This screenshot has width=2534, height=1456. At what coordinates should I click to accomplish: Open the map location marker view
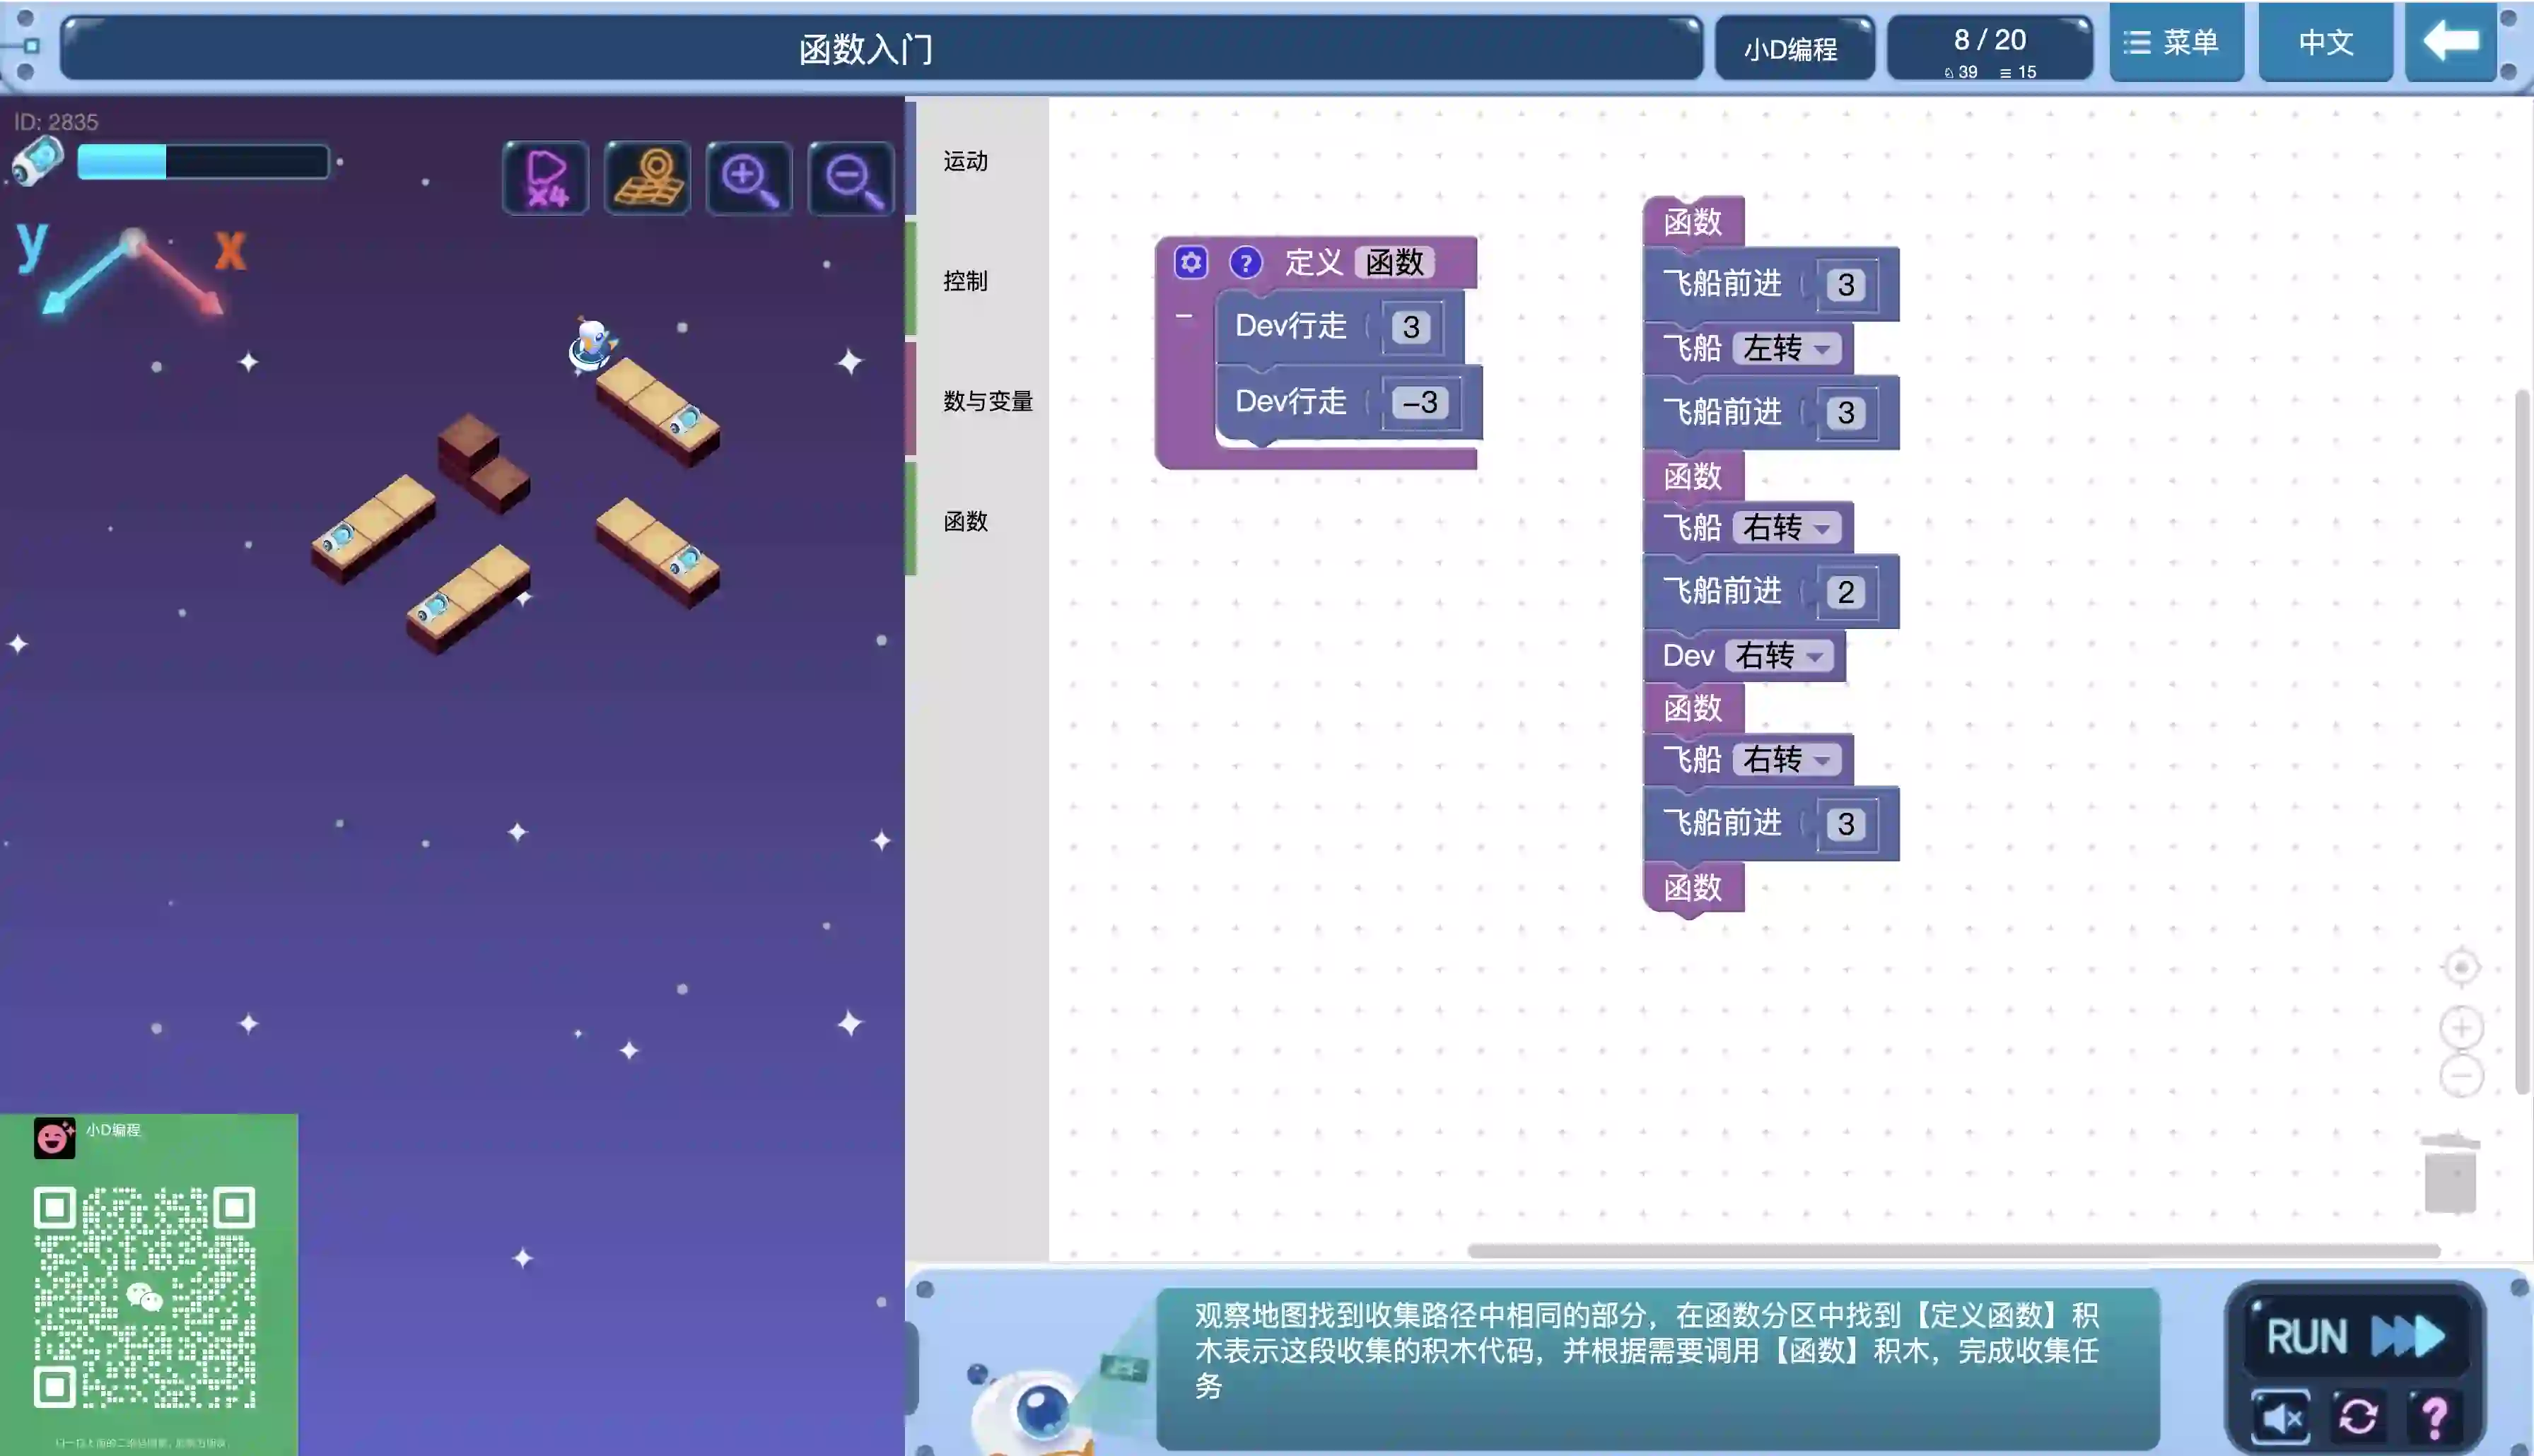pyautogui.click(x=648, y=179)
